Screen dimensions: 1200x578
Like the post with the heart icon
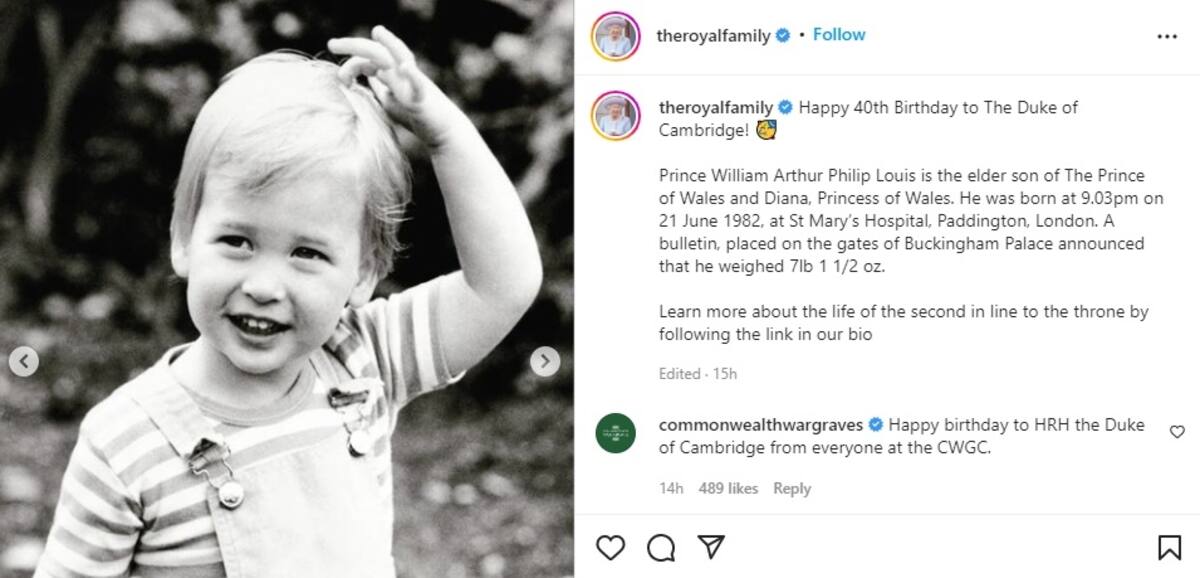610,547
